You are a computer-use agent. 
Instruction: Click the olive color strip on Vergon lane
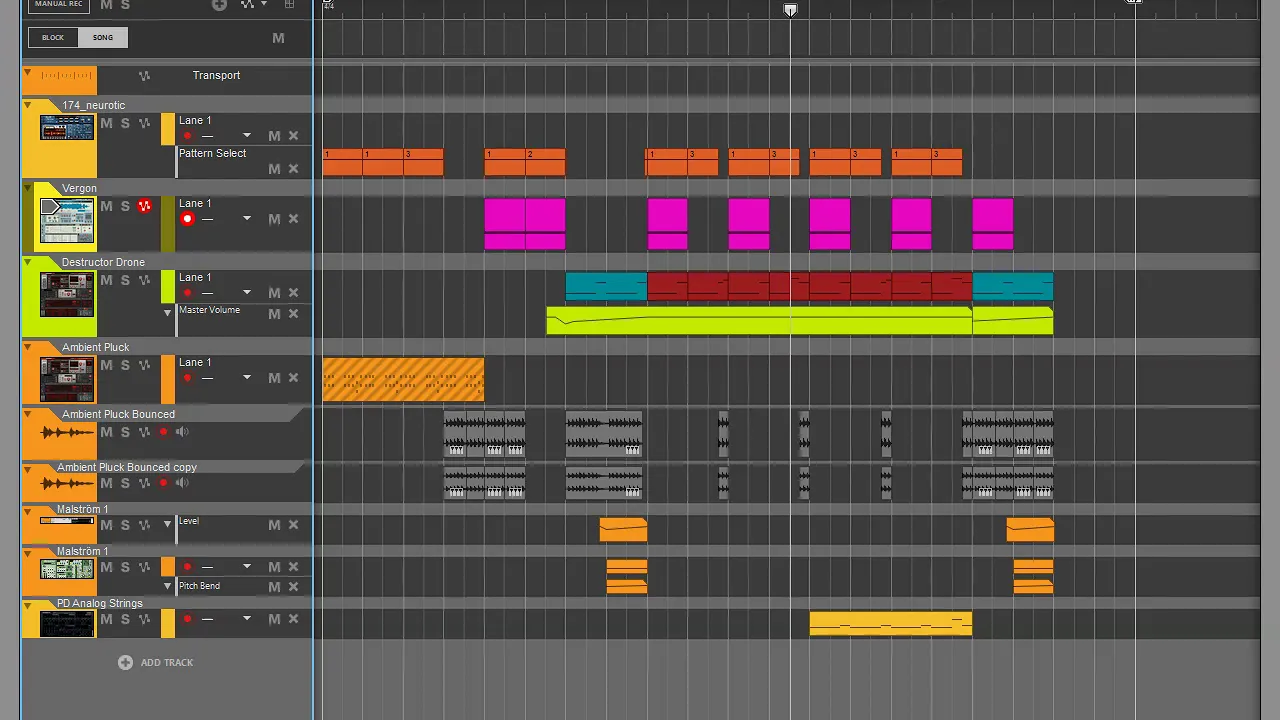point(168,224)
